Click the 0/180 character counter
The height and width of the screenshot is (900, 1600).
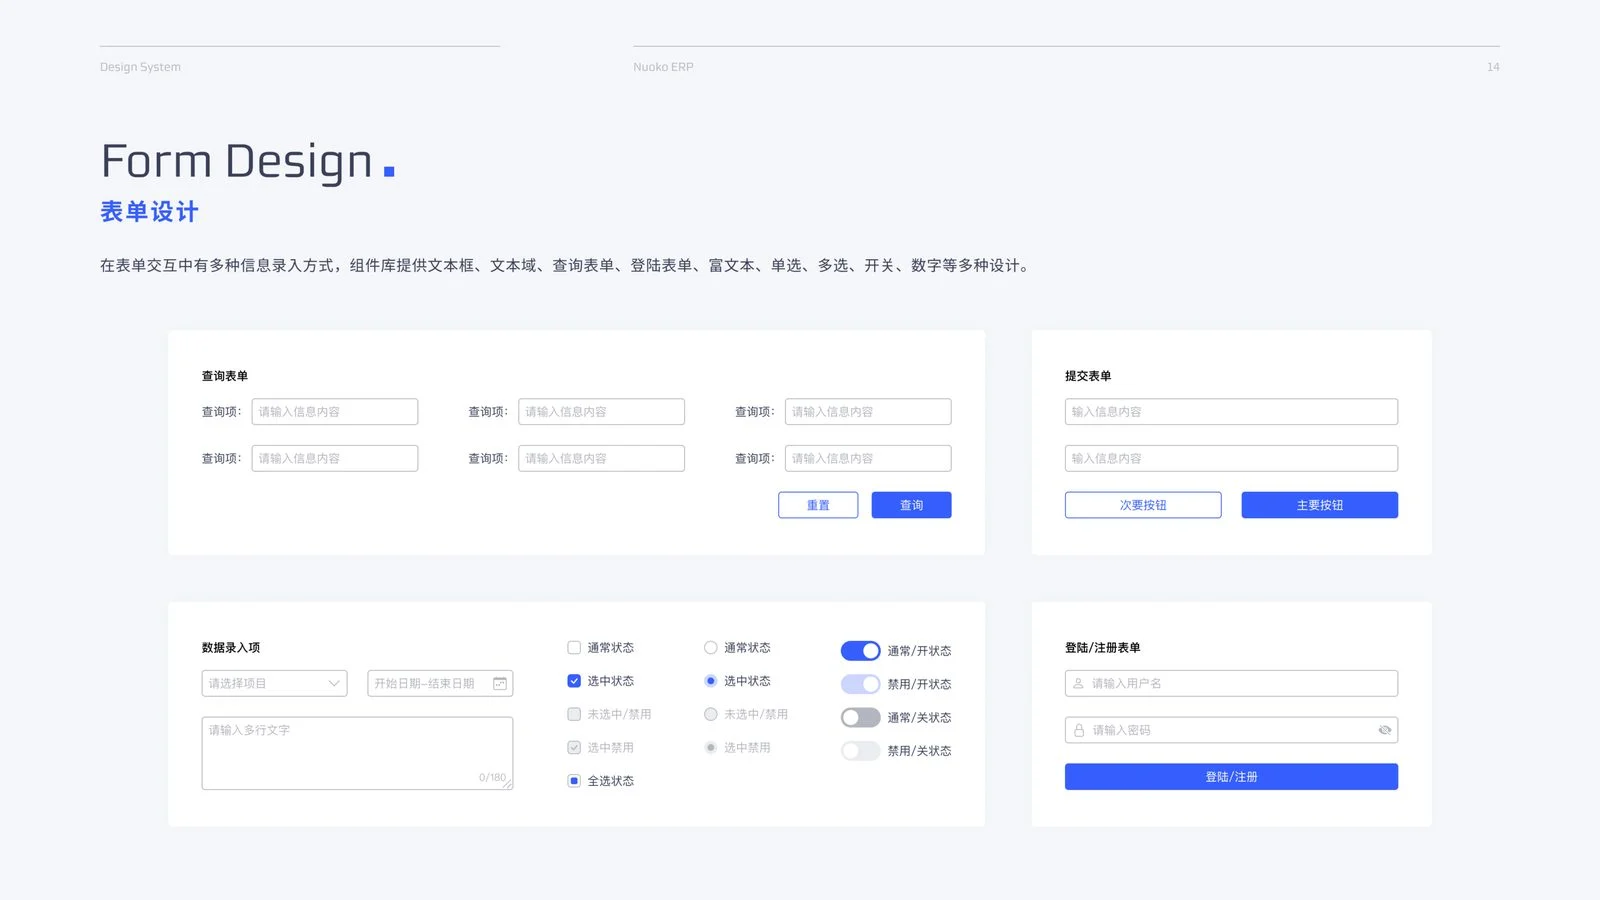[x=492, y=778]
